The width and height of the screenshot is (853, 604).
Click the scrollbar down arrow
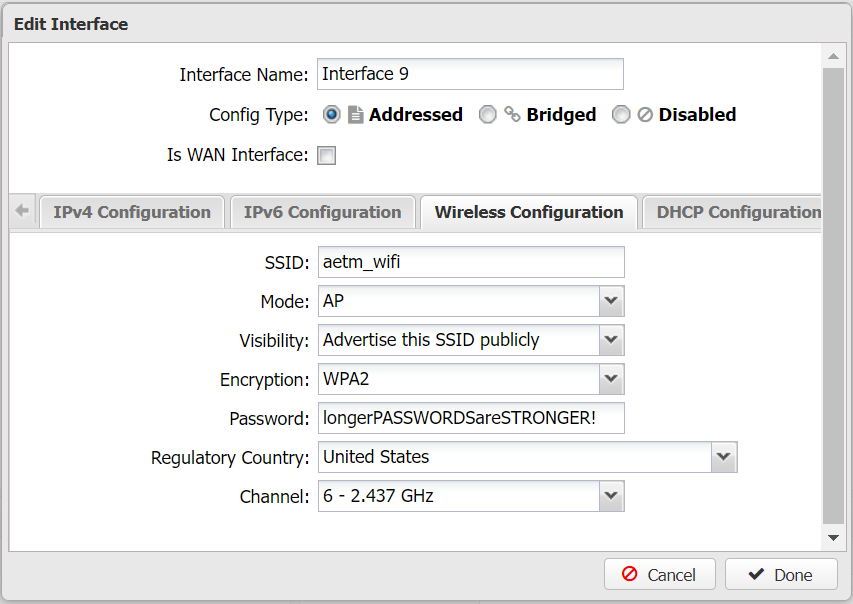[x=833, y=538]
